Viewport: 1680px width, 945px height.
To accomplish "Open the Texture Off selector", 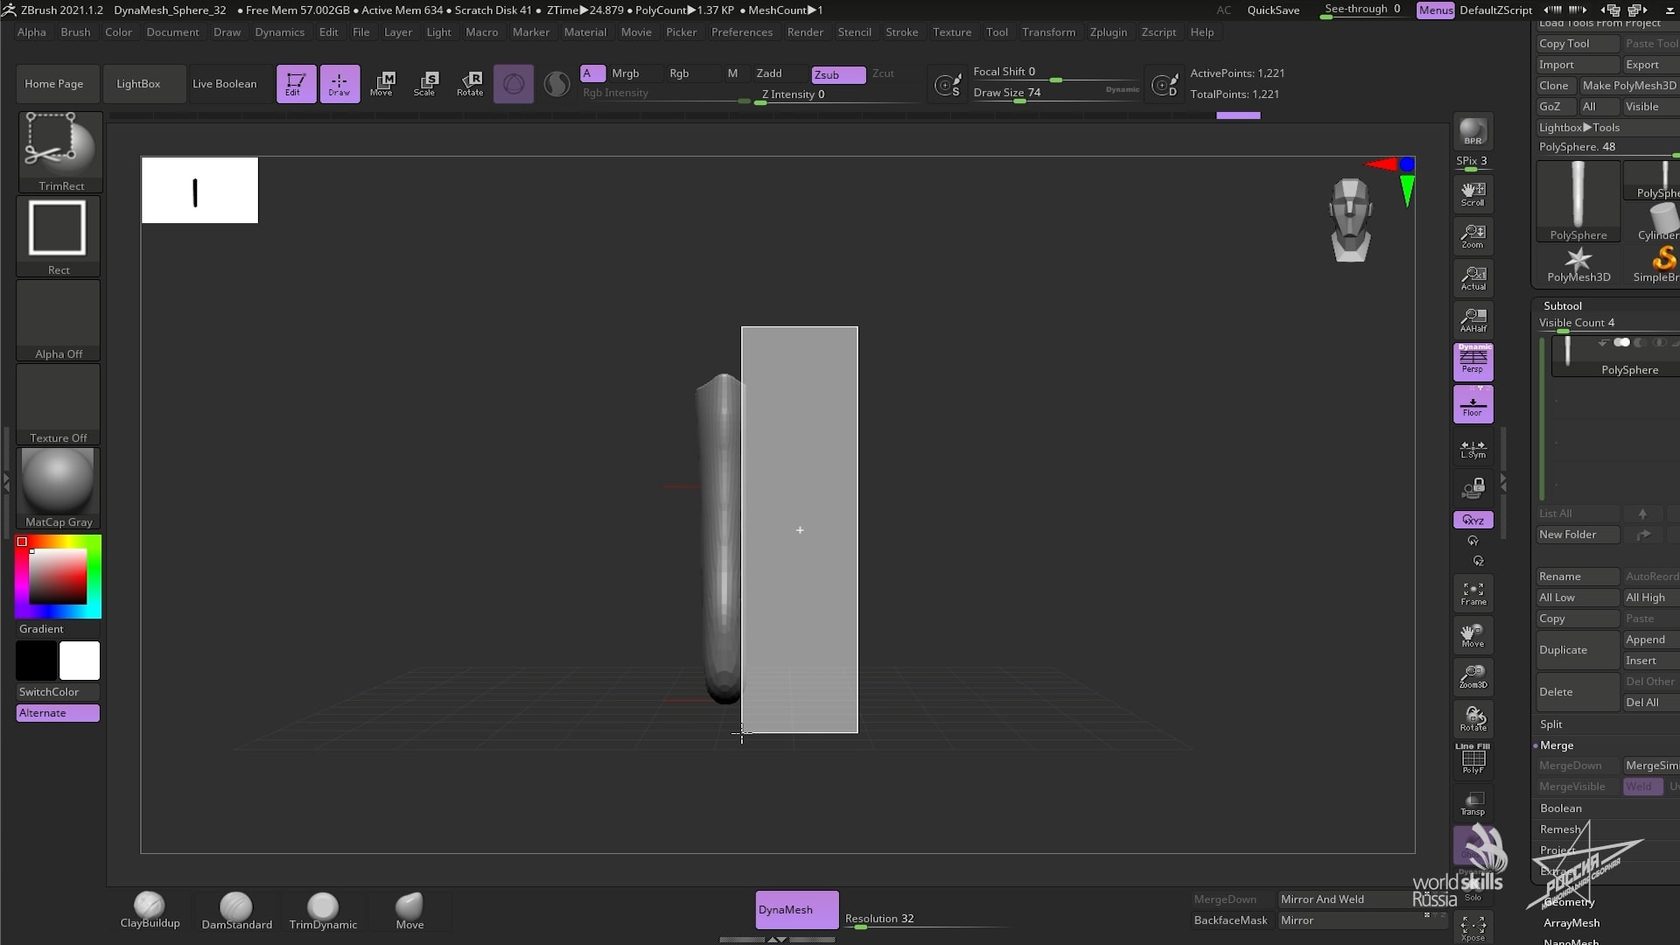I will point(59,404).
